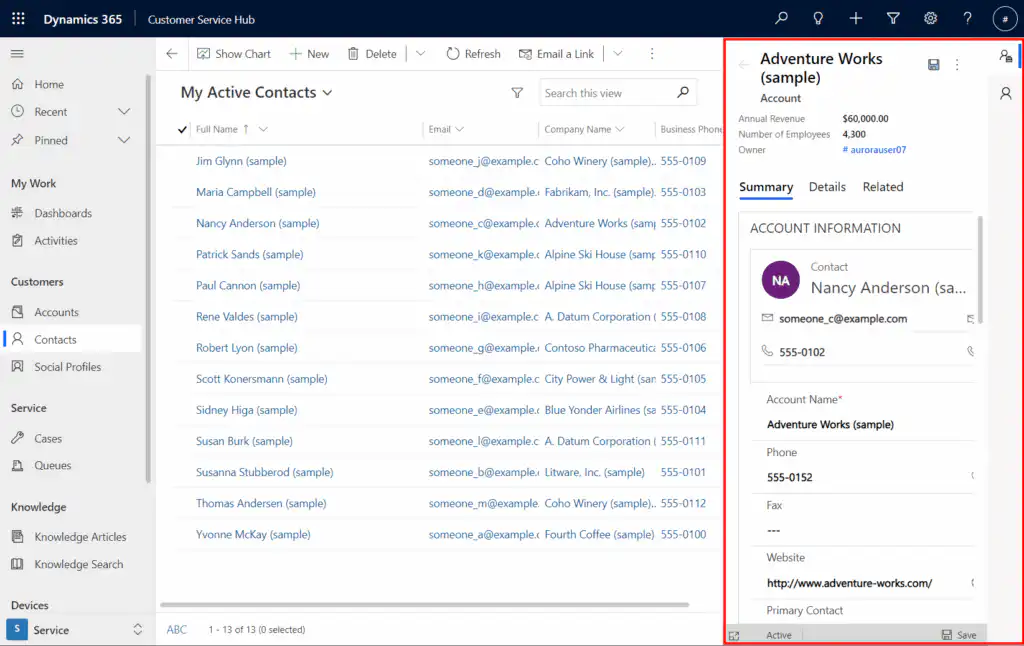The height and width of the screenshot is (646, 1024).
Task: Click the save icon in Adventure Works panel
Action: (x=933, y=65)
